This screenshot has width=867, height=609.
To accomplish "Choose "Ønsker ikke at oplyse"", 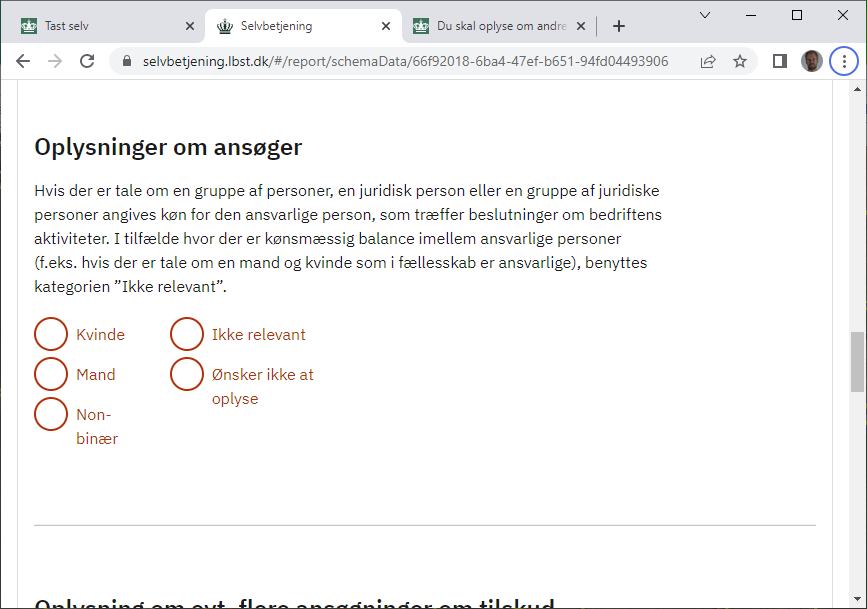I will (x=187, y=374).
